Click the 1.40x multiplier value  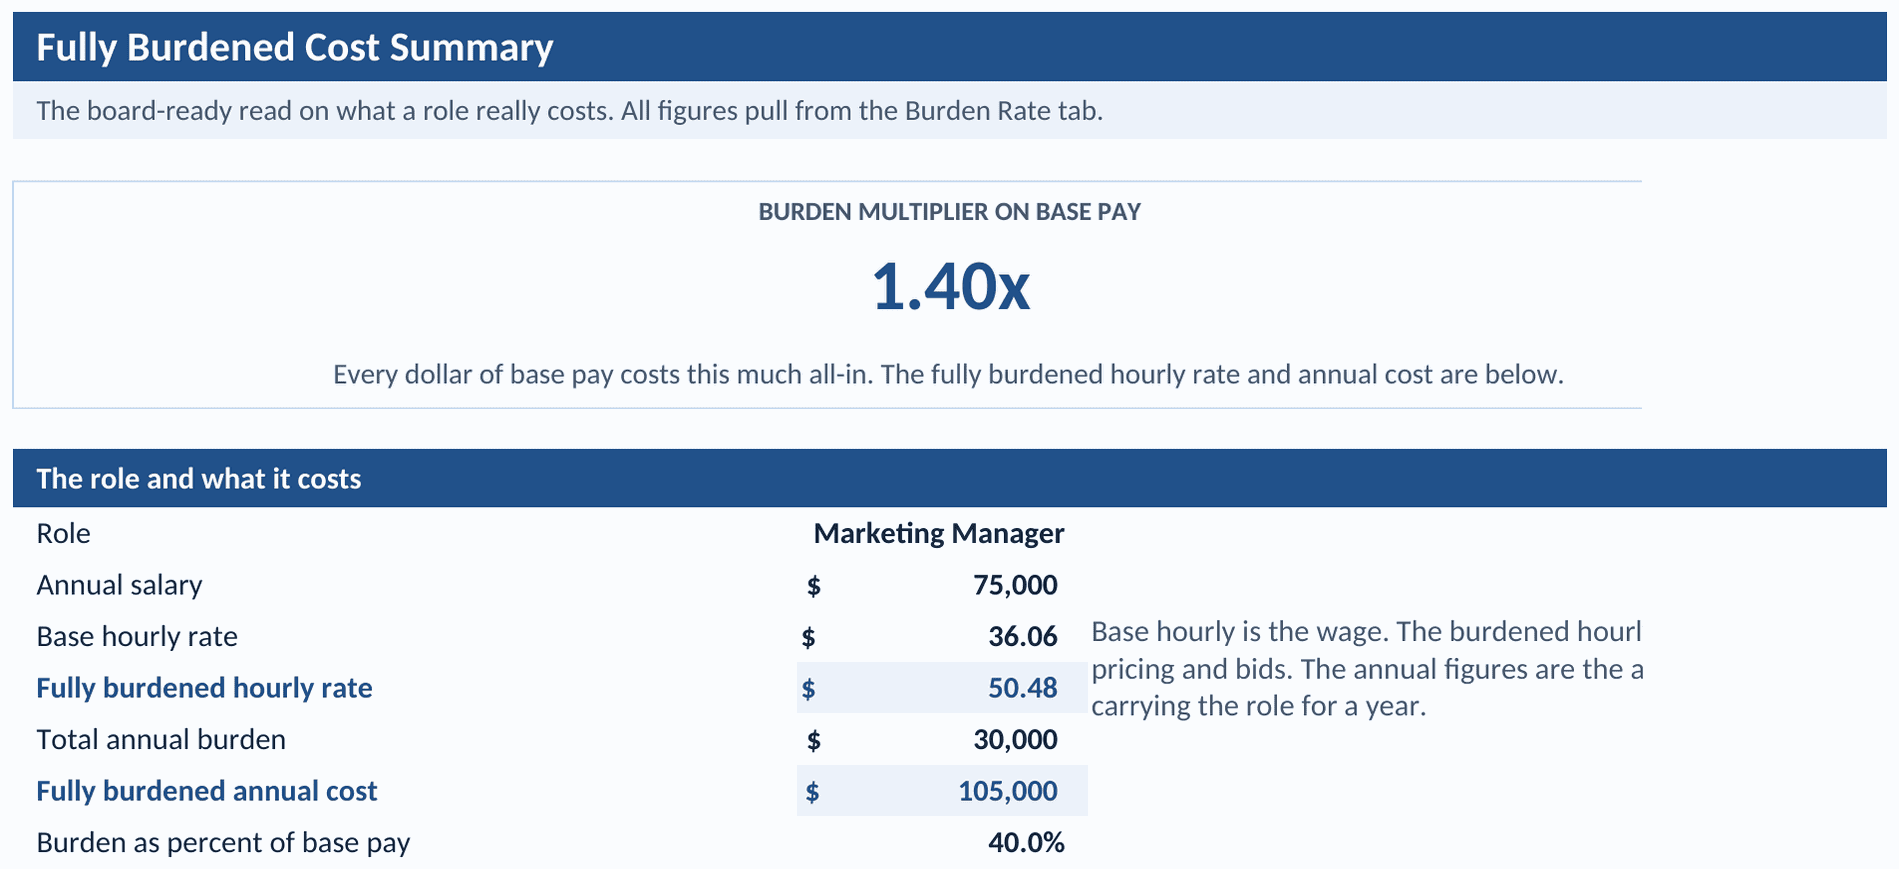coord(949,287)
